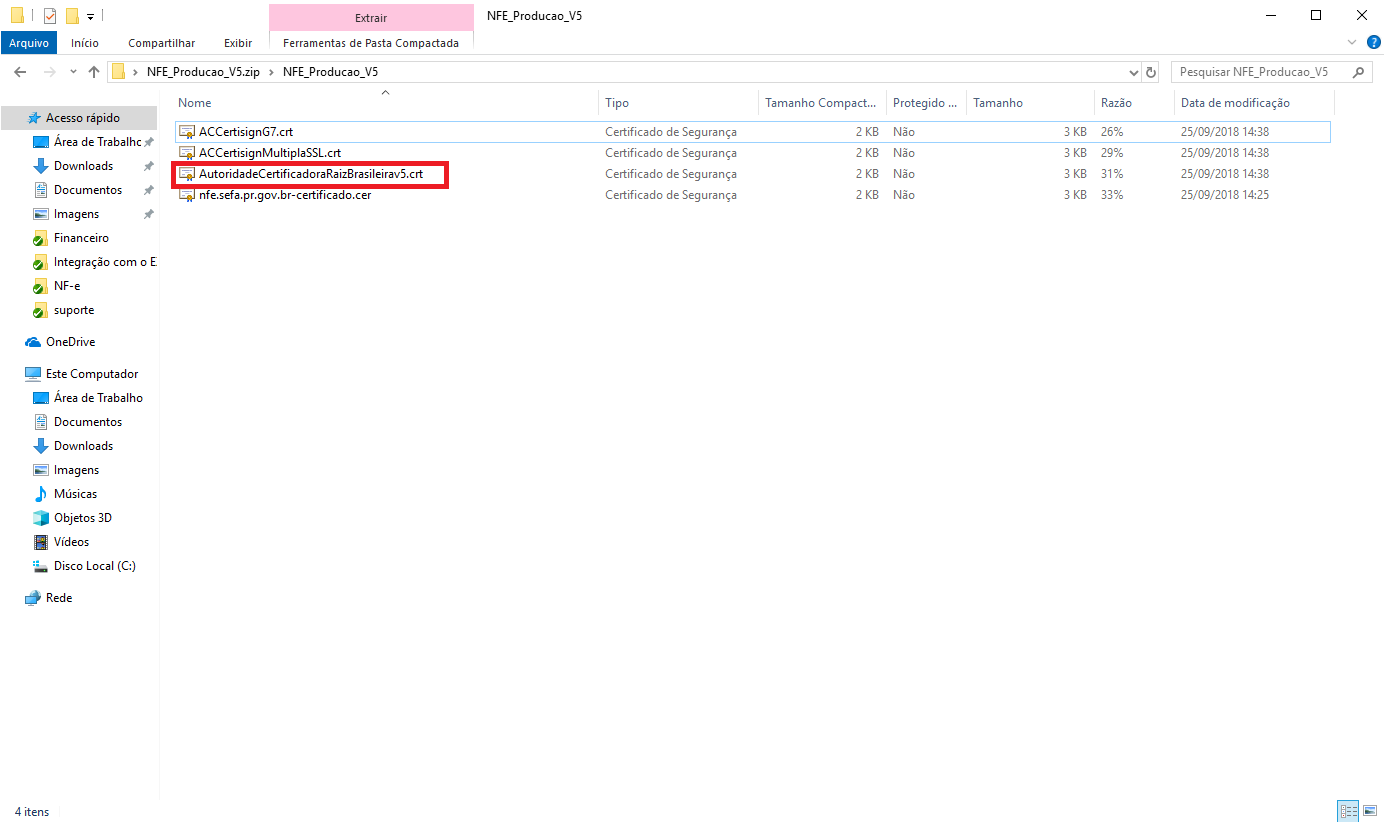Sort by the Tamanho column header
1384x822 pixels.
click(x=1030, y=103)
